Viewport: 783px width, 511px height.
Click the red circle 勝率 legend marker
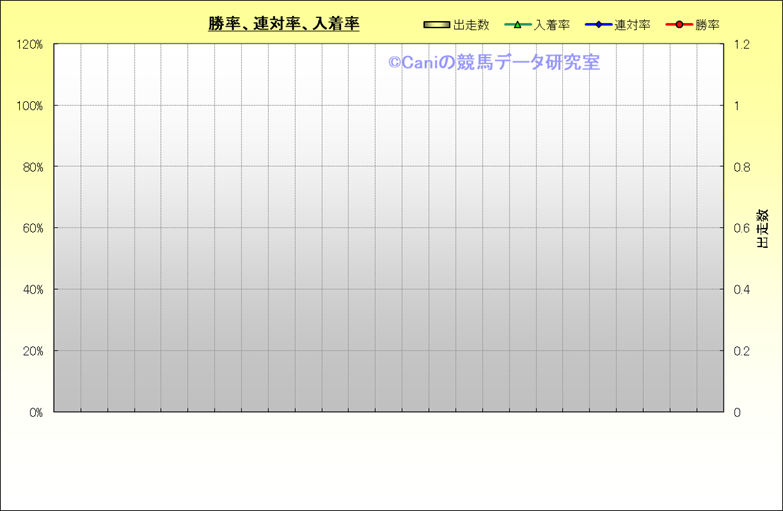point(678,25)
